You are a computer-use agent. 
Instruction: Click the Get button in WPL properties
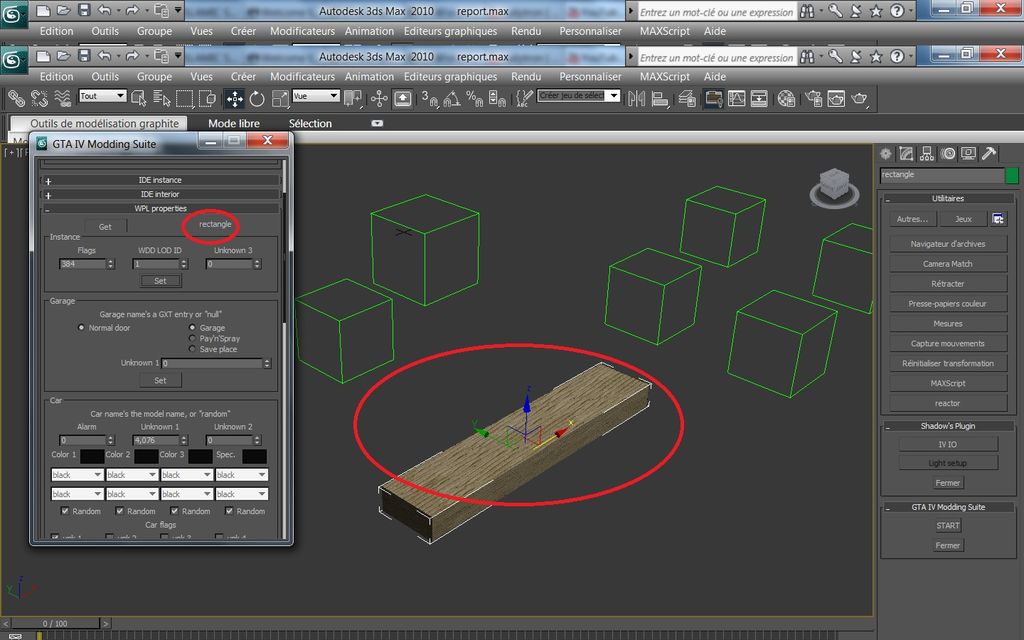click(105, 227)
